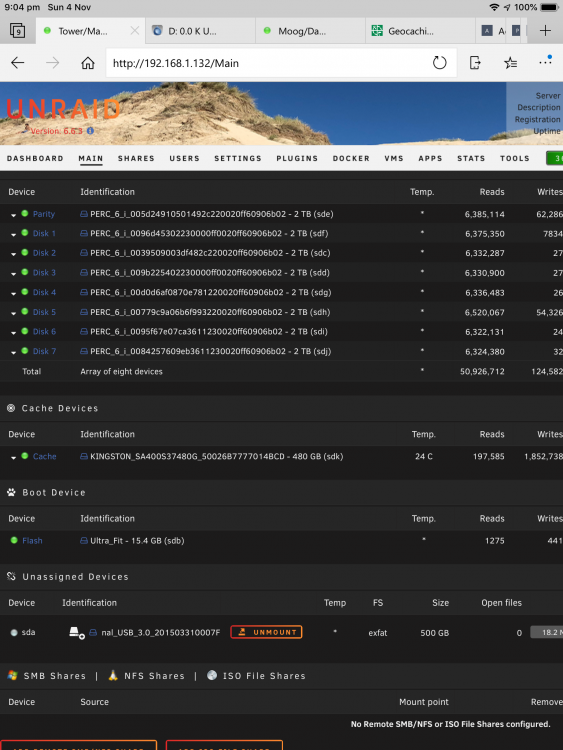The height and width of the screenshot is (750, 563).
Task: Click the SMB Shares Windows icon
Action: 12,675
